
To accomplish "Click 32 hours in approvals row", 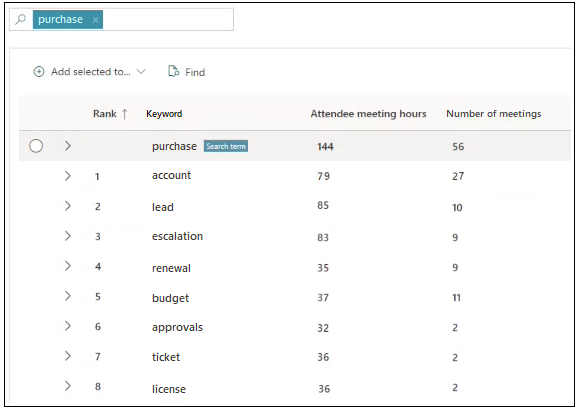I will (323, 328).
